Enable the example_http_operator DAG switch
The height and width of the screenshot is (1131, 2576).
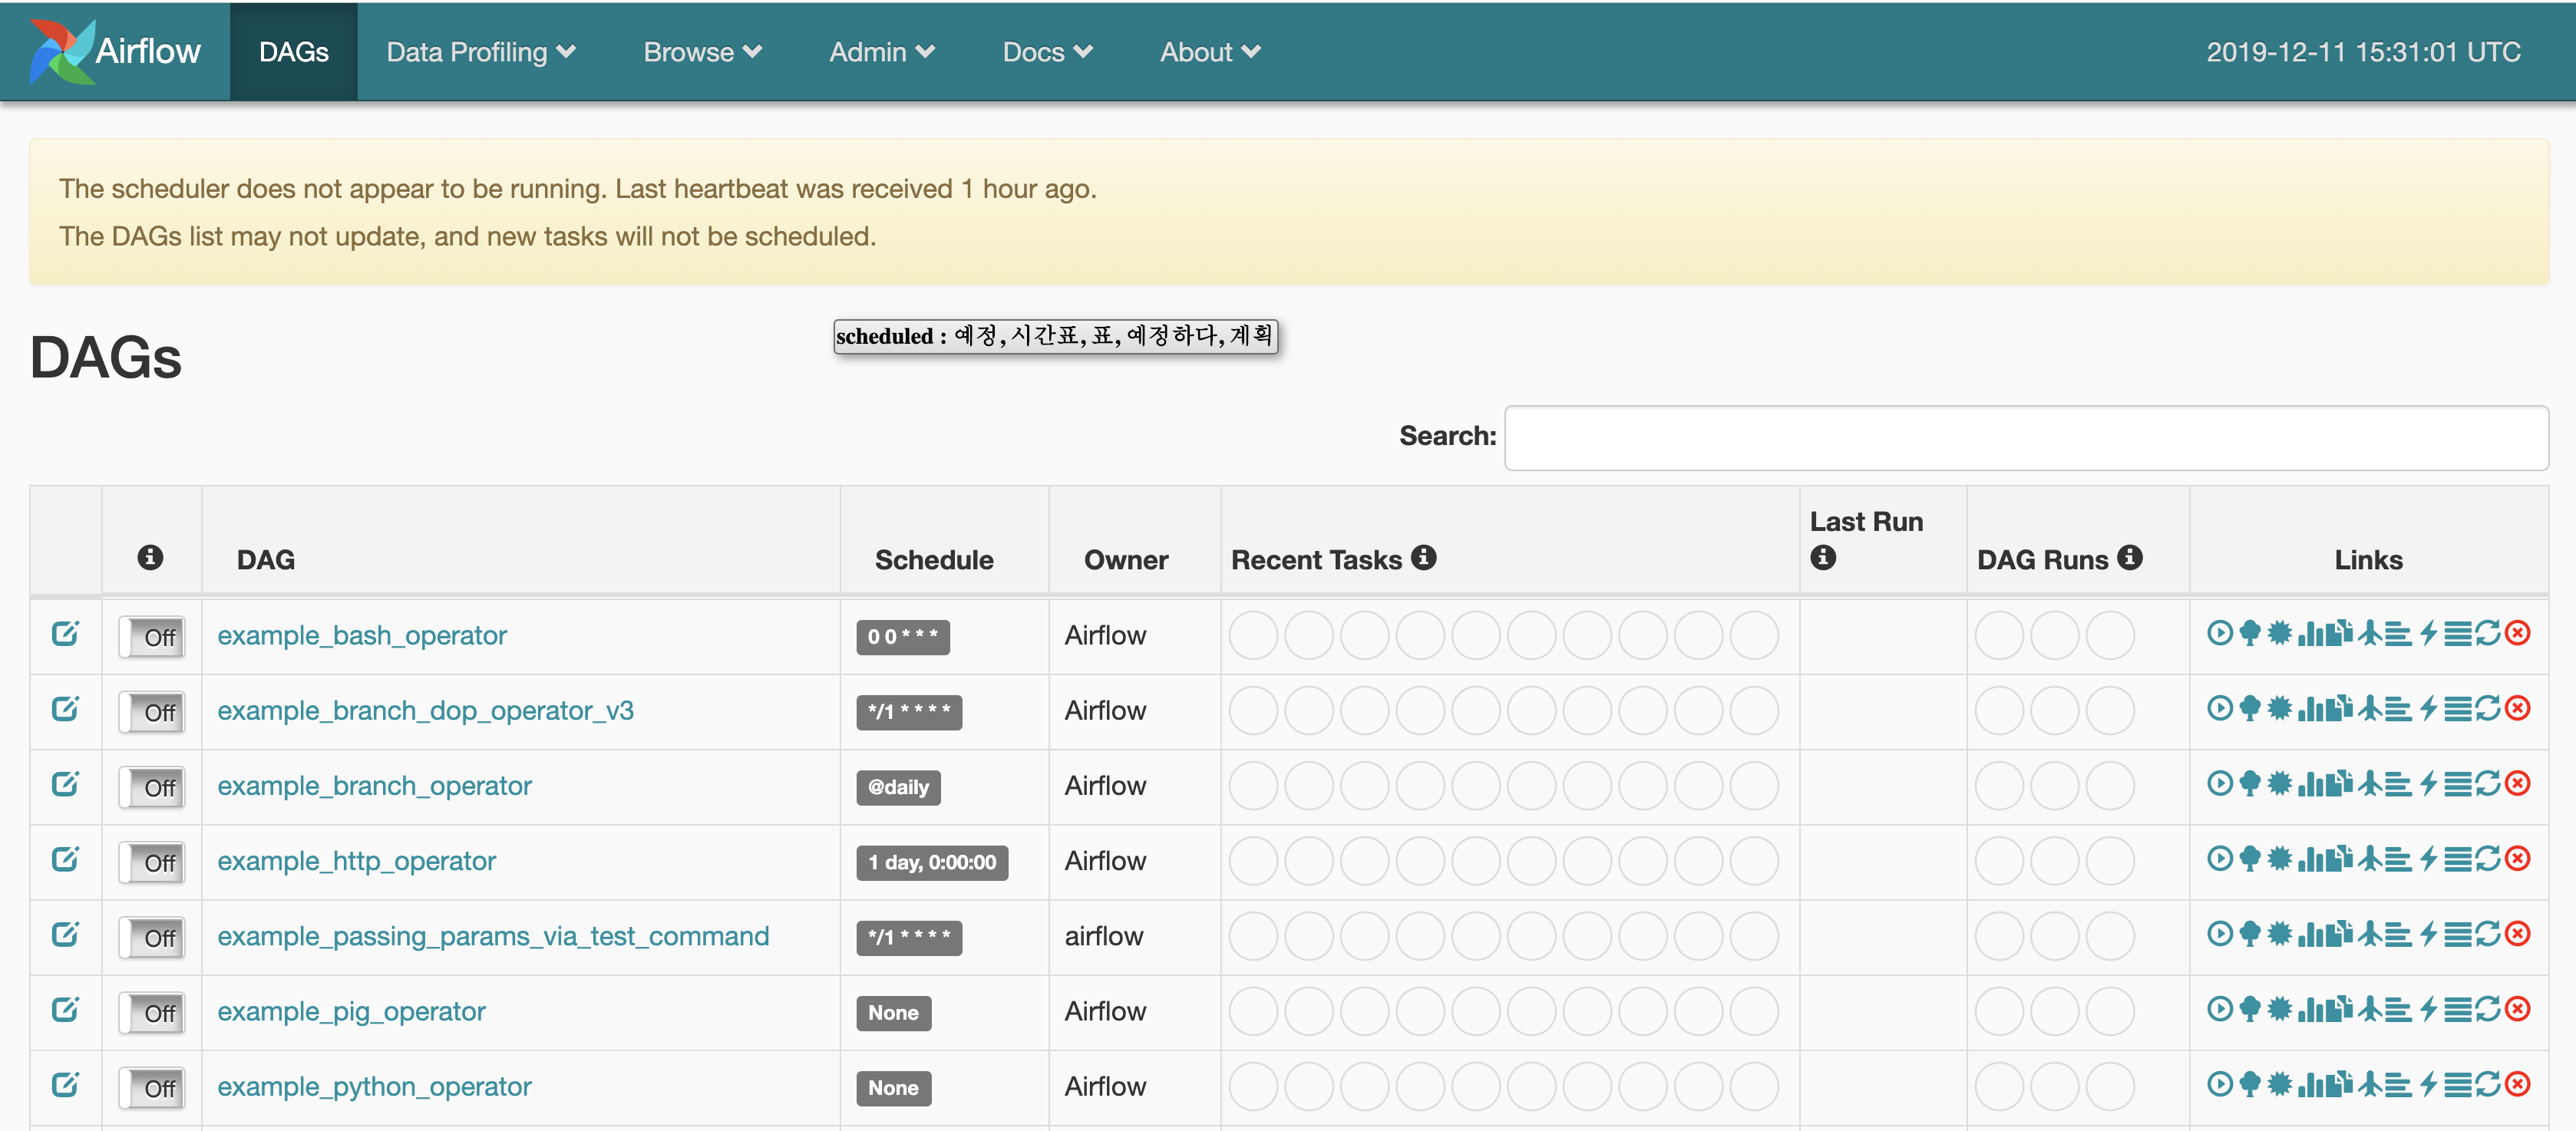pos(151,862)
